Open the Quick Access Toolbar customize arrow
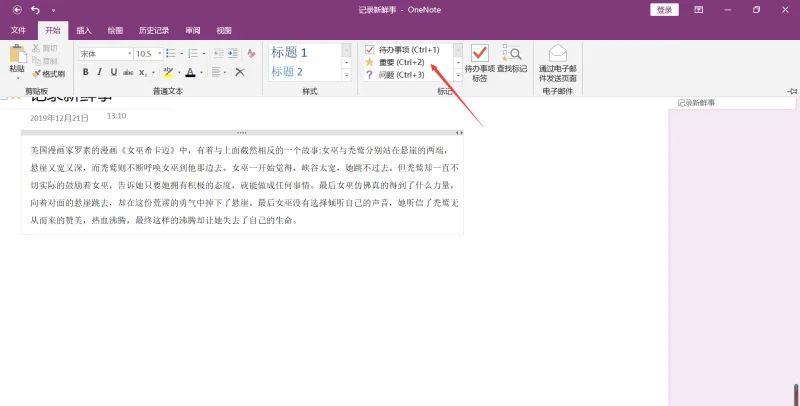The image size is (800, 406). [53, 10]
